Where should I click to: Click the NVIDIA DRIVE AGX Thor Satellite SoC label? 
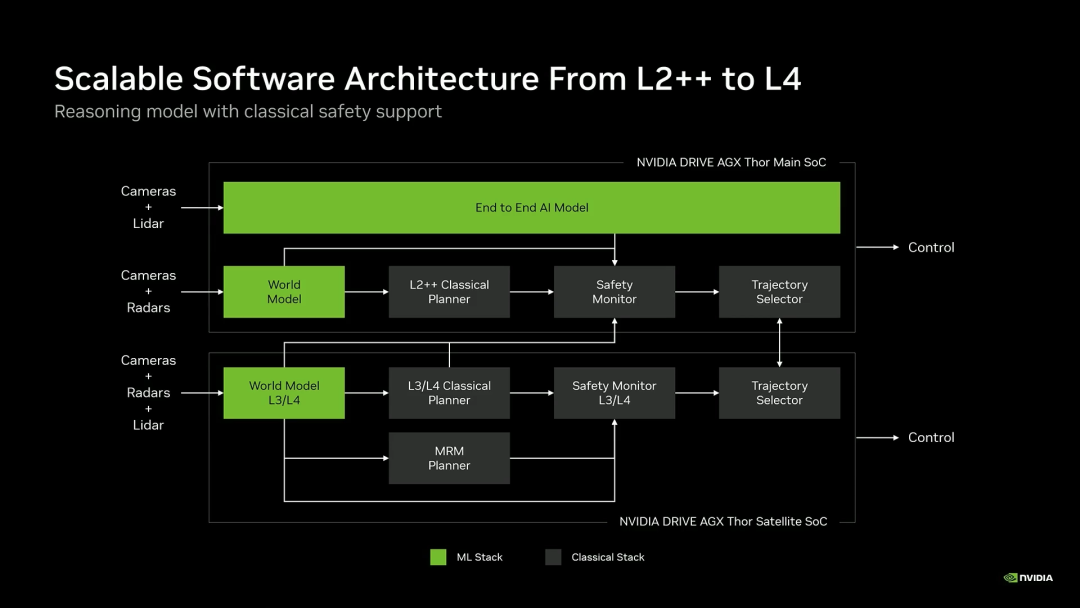coord(723,521)
